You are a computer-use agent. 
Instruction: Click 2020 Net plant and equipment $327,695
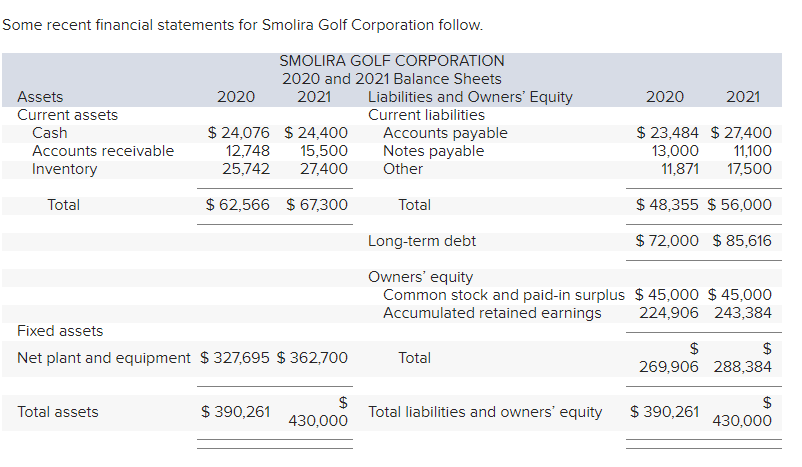[x=235, y=358]
